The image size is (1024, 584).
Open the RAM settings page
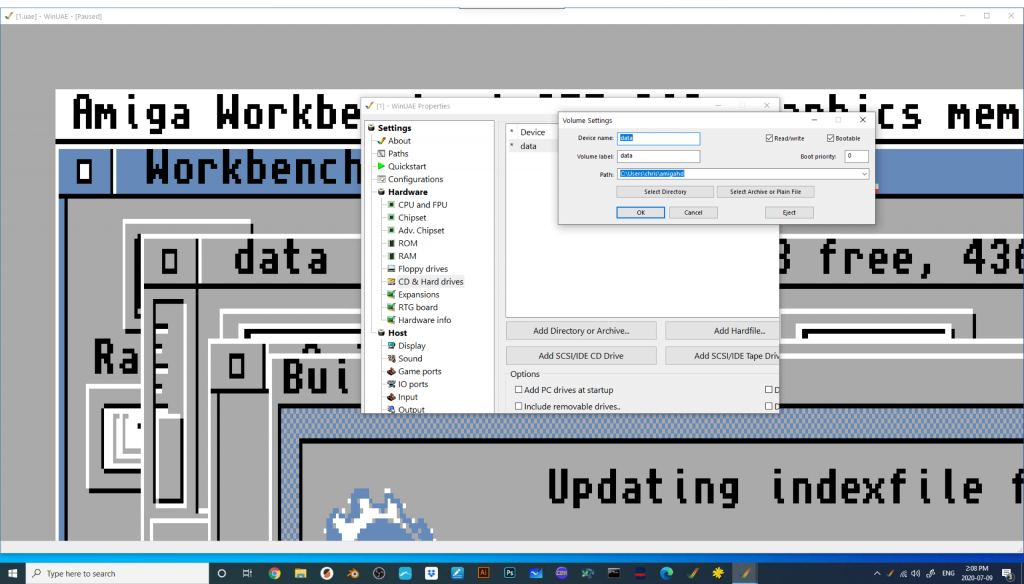tap(407, 256)
